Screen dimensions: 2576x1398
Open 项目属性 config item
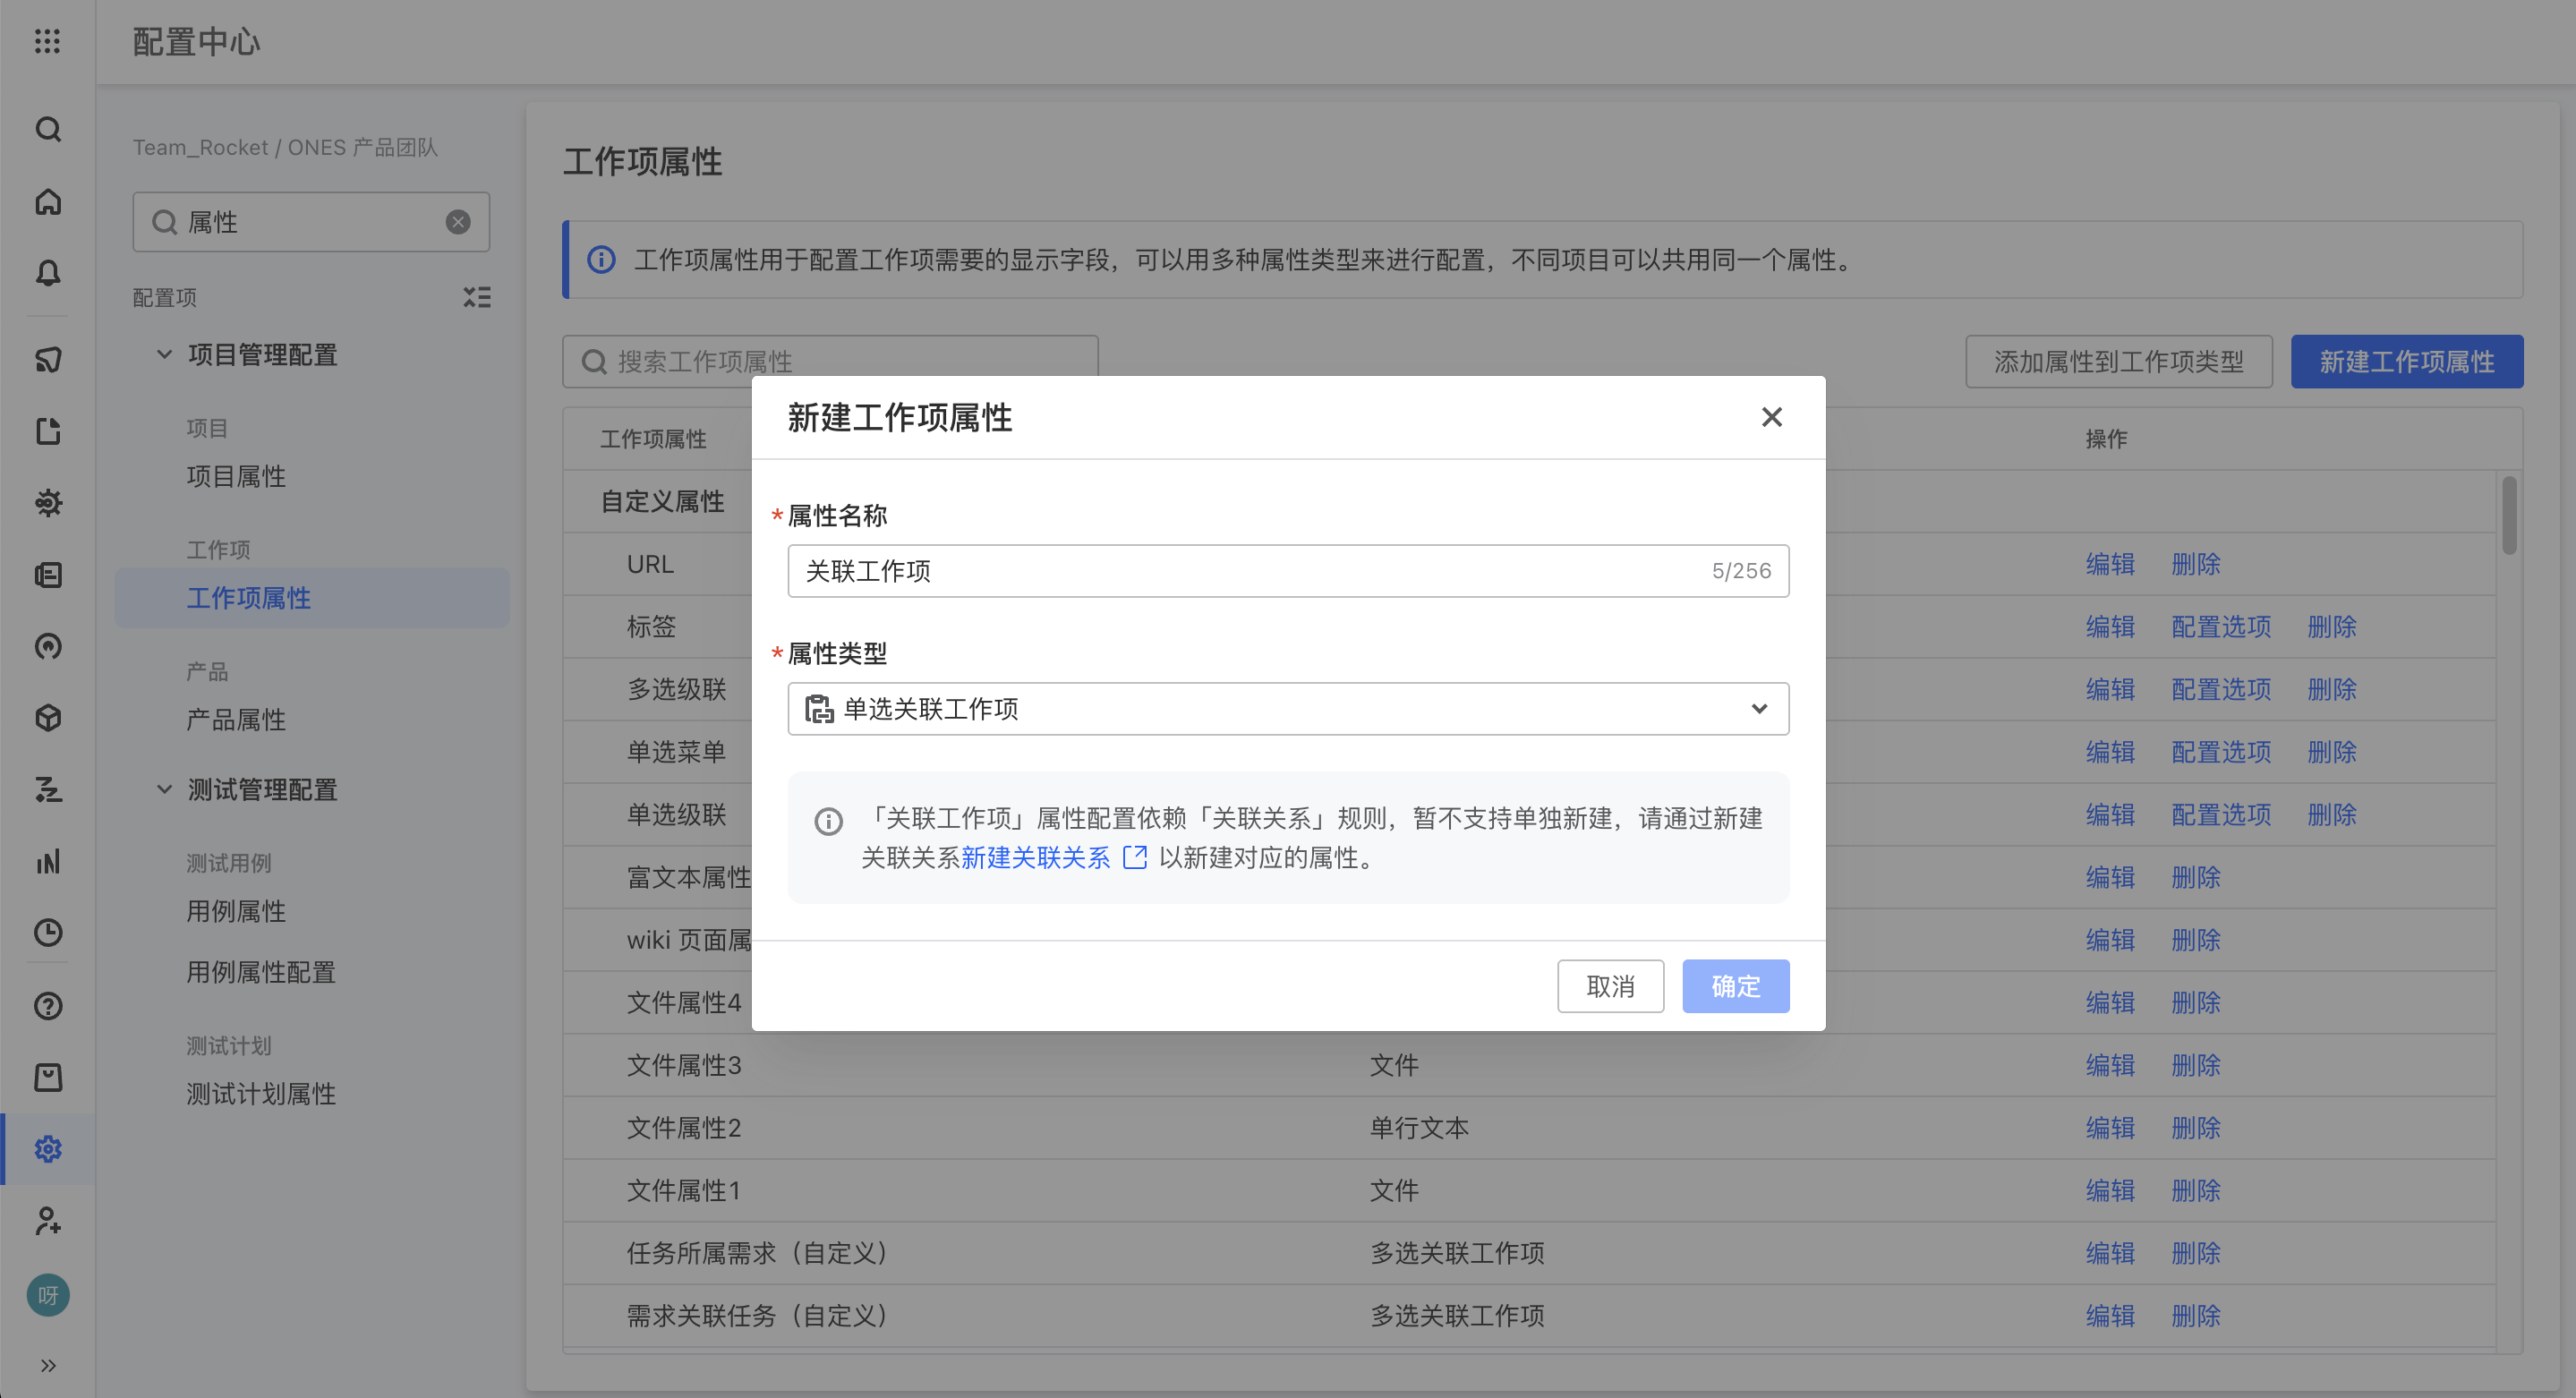236,476
